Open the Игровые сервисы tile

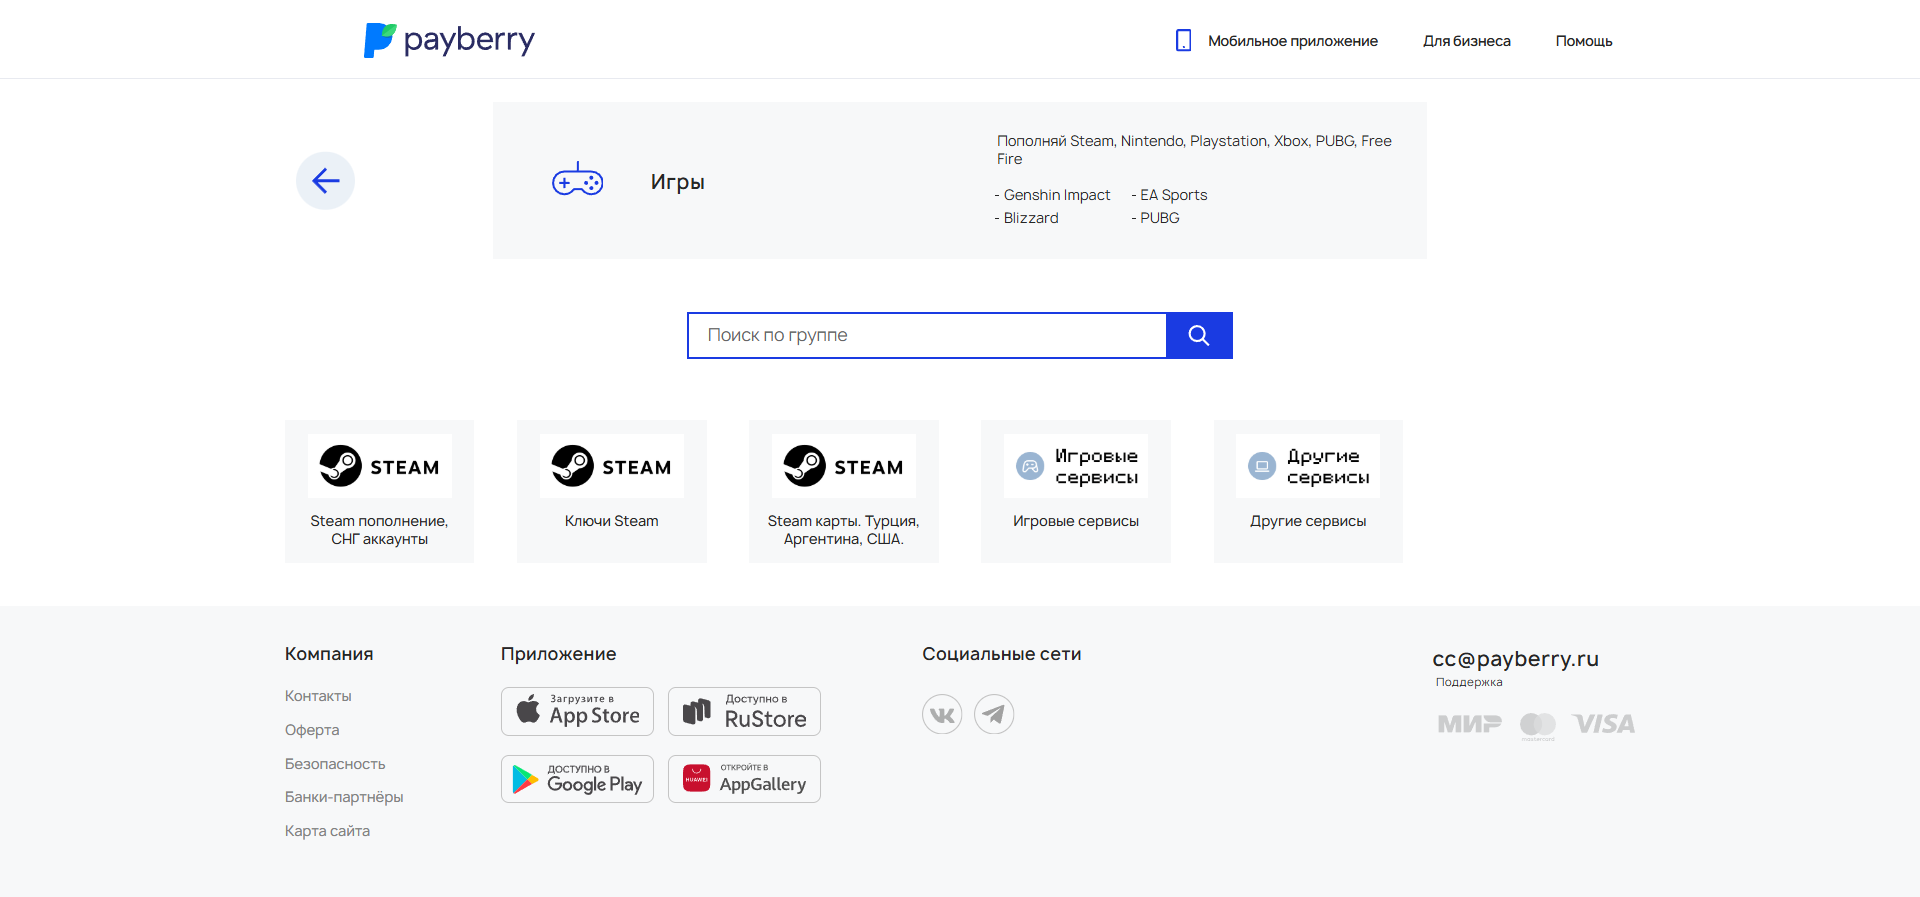tap(1075, 491)
